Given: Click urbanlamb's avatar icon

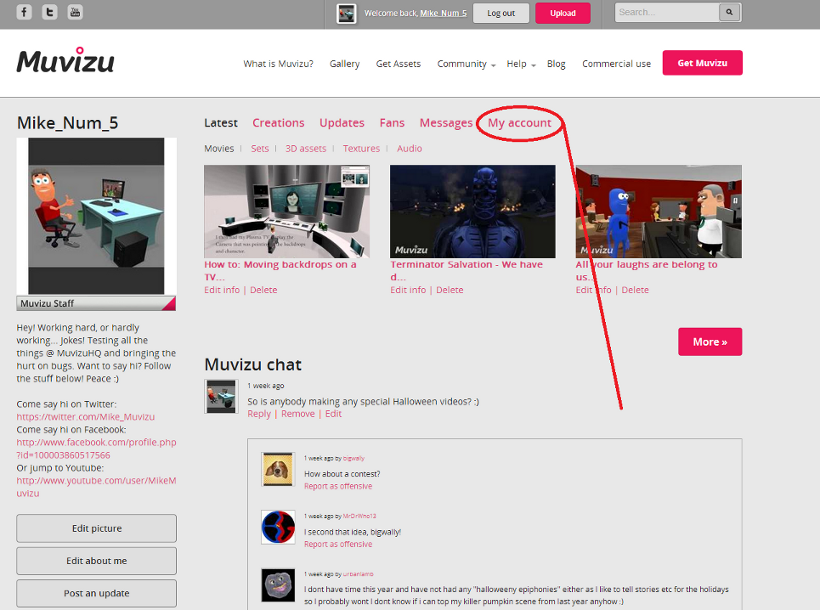Looking at the screenshot, I should 278,585.
